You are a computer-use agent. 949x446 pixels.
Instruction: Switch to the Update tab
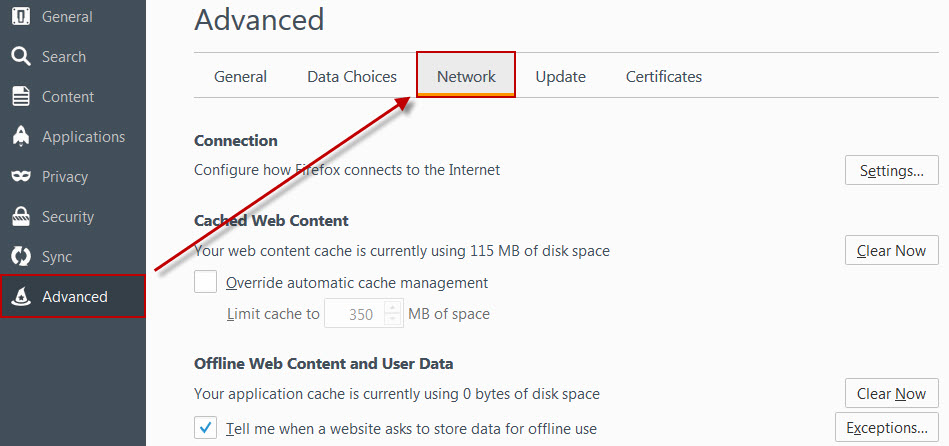pos(560,77)
